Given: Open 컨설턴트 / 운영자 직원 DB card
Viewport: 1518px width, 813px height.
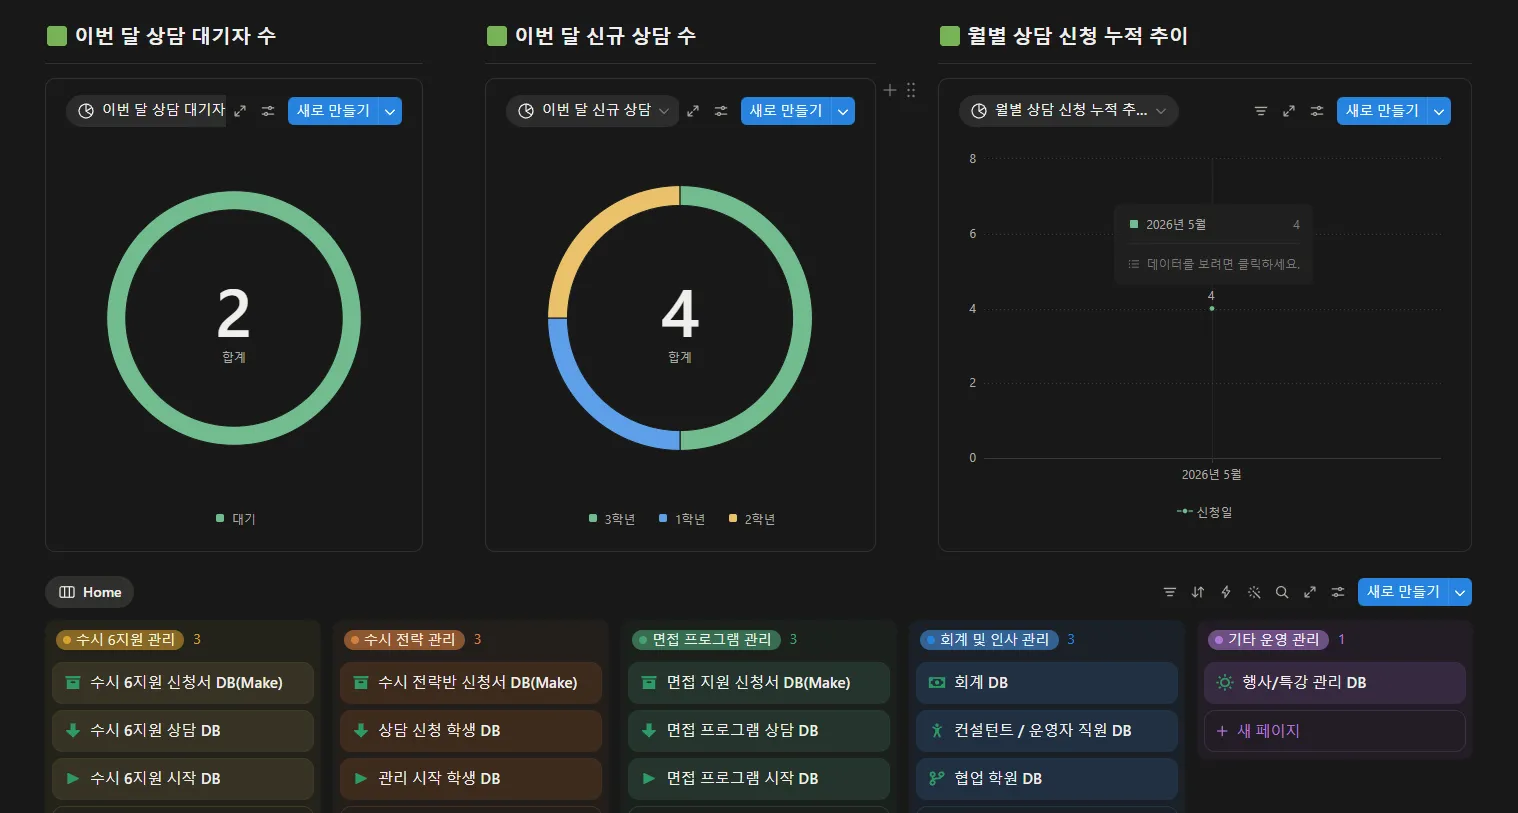Looking at the screenshot, I should [1047, 731].
